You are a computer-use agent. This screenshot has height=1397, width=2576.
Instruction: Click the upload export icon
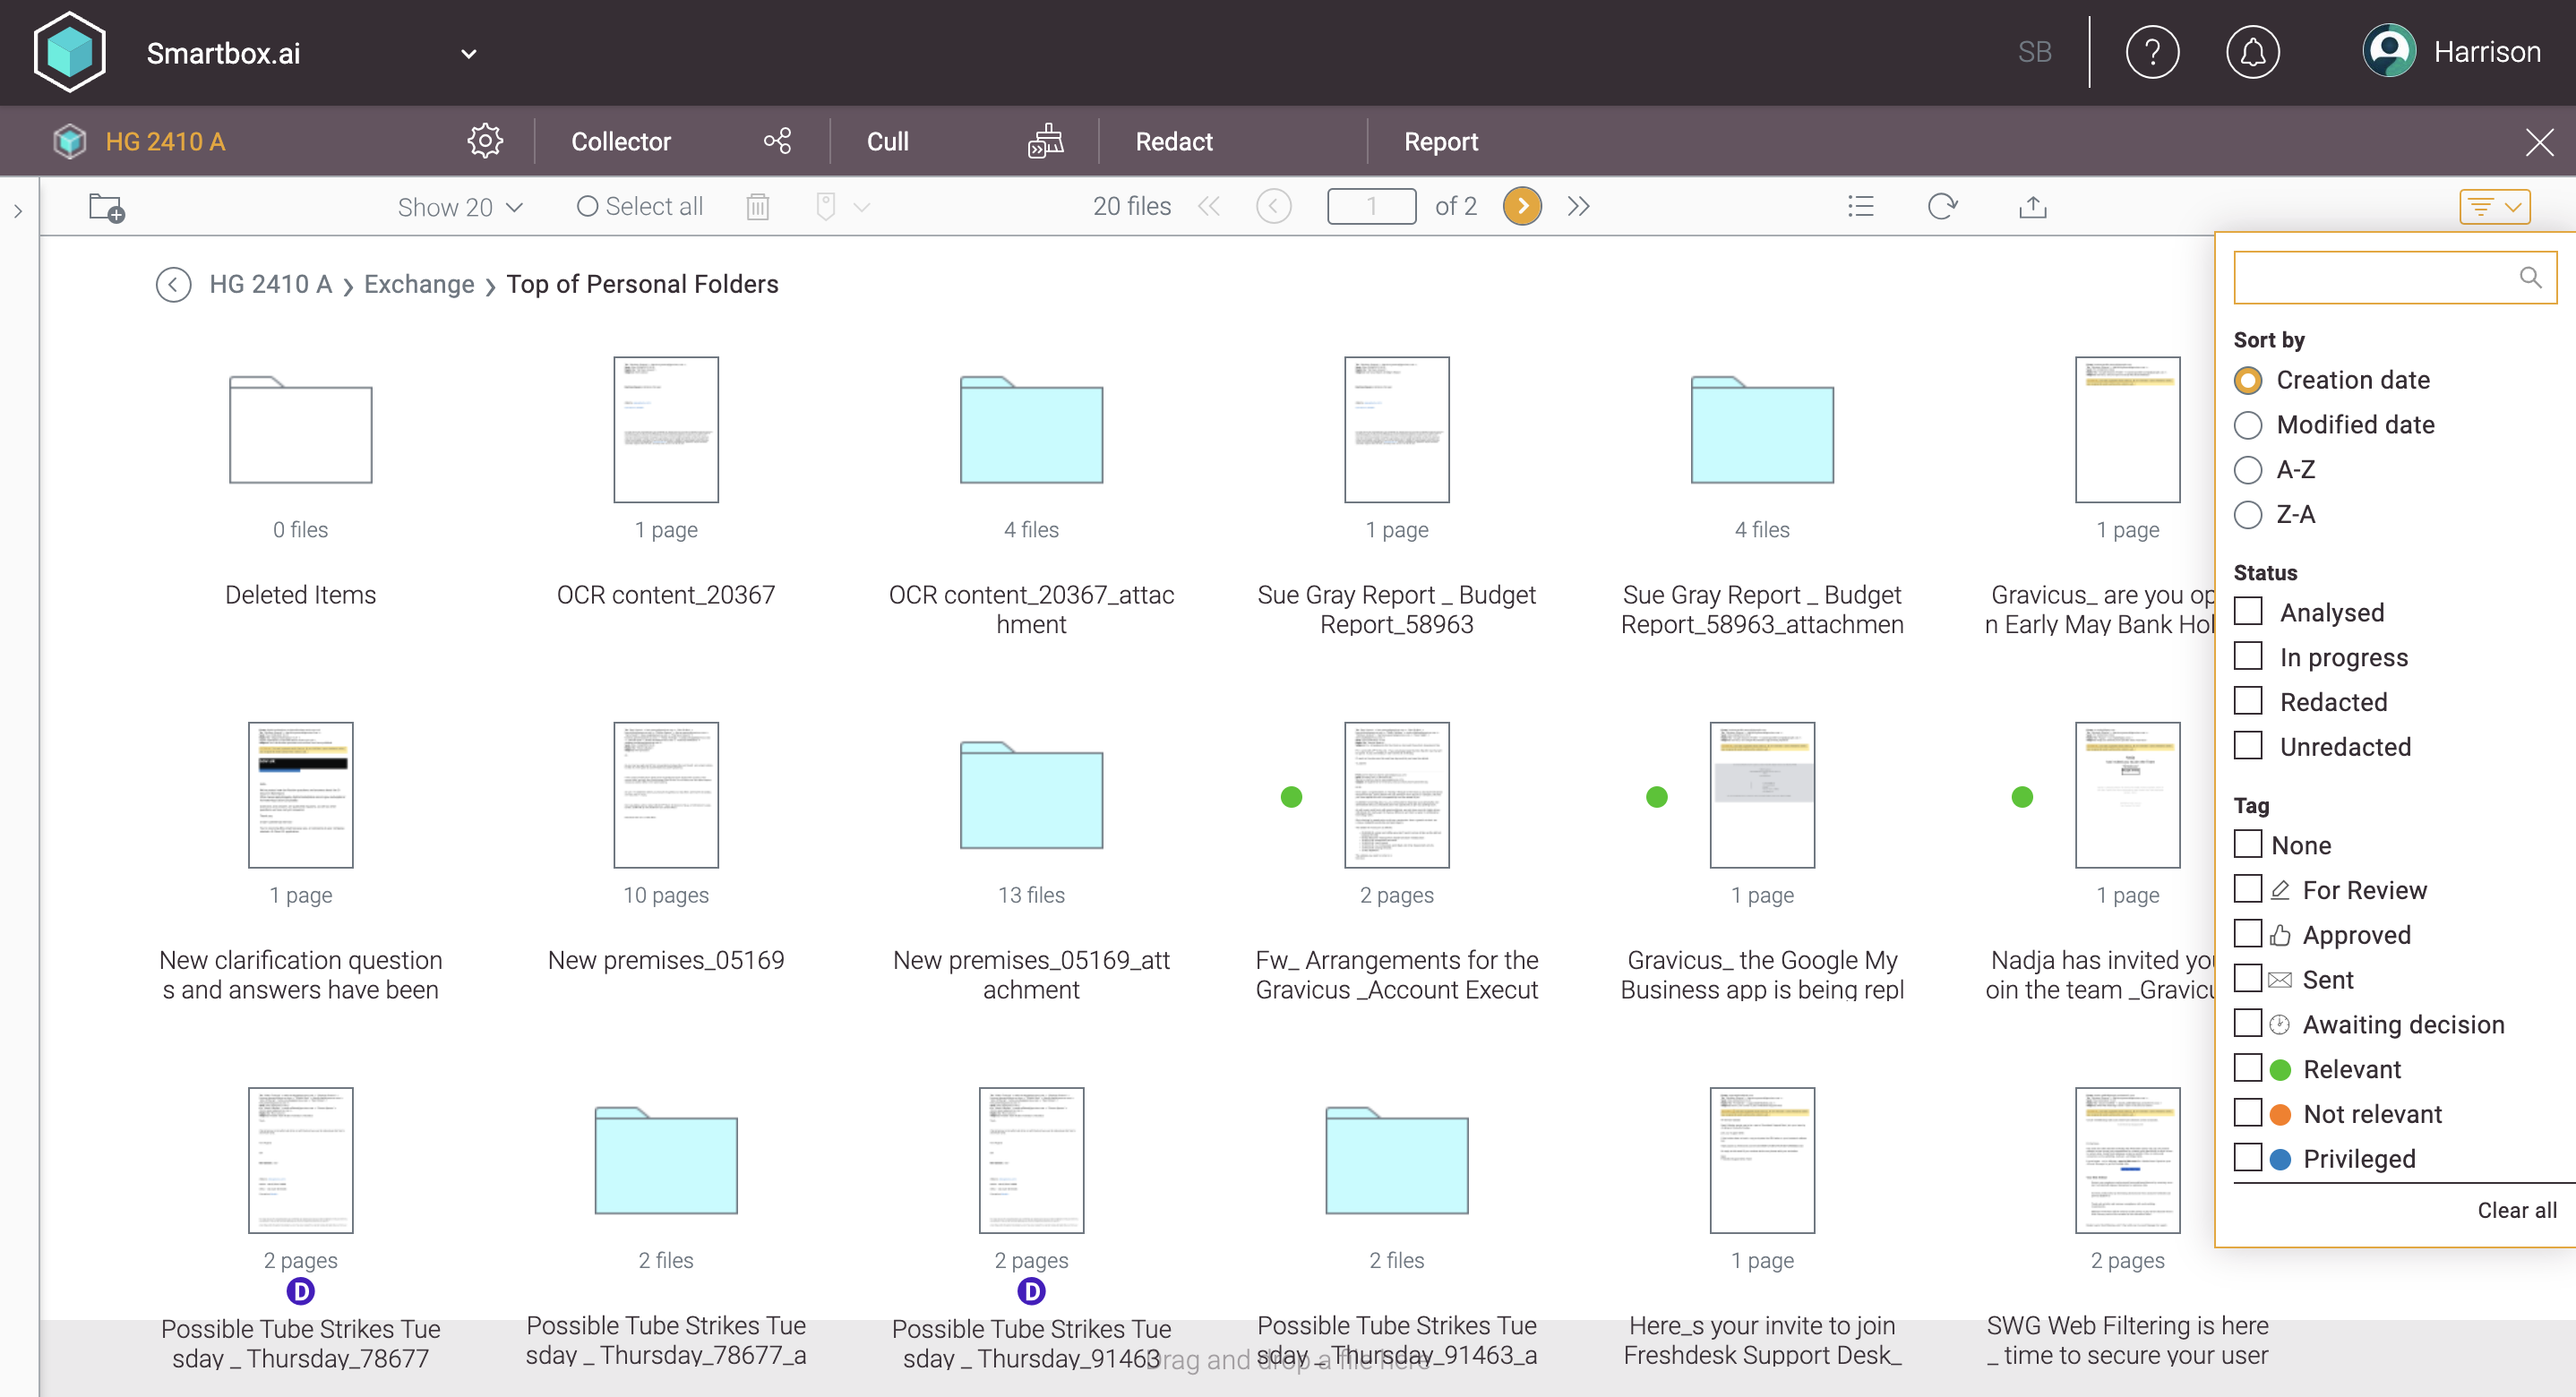click(x=2032, y=207)
